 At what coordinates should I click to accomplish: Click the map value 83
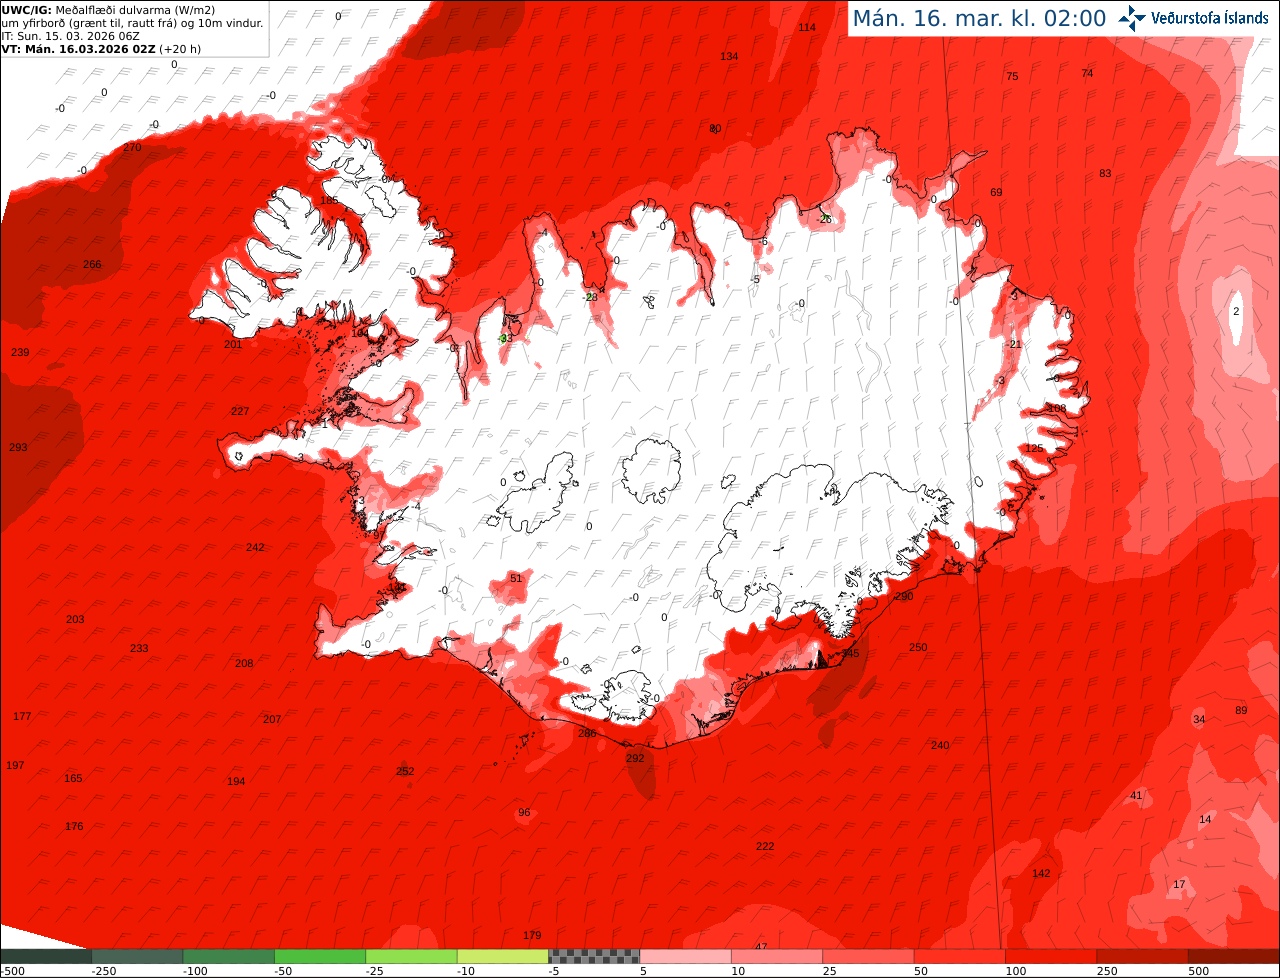pos(1105,173)
